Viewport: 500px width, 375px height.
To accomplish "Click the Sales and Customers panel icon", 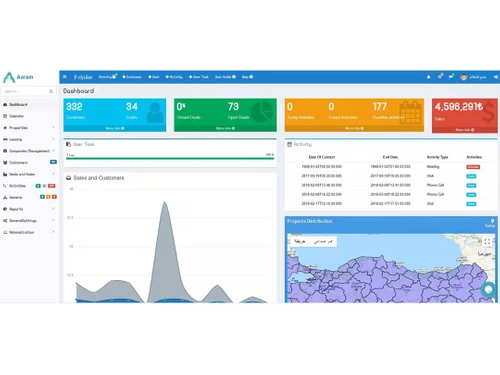I will [x=69, y=178].
